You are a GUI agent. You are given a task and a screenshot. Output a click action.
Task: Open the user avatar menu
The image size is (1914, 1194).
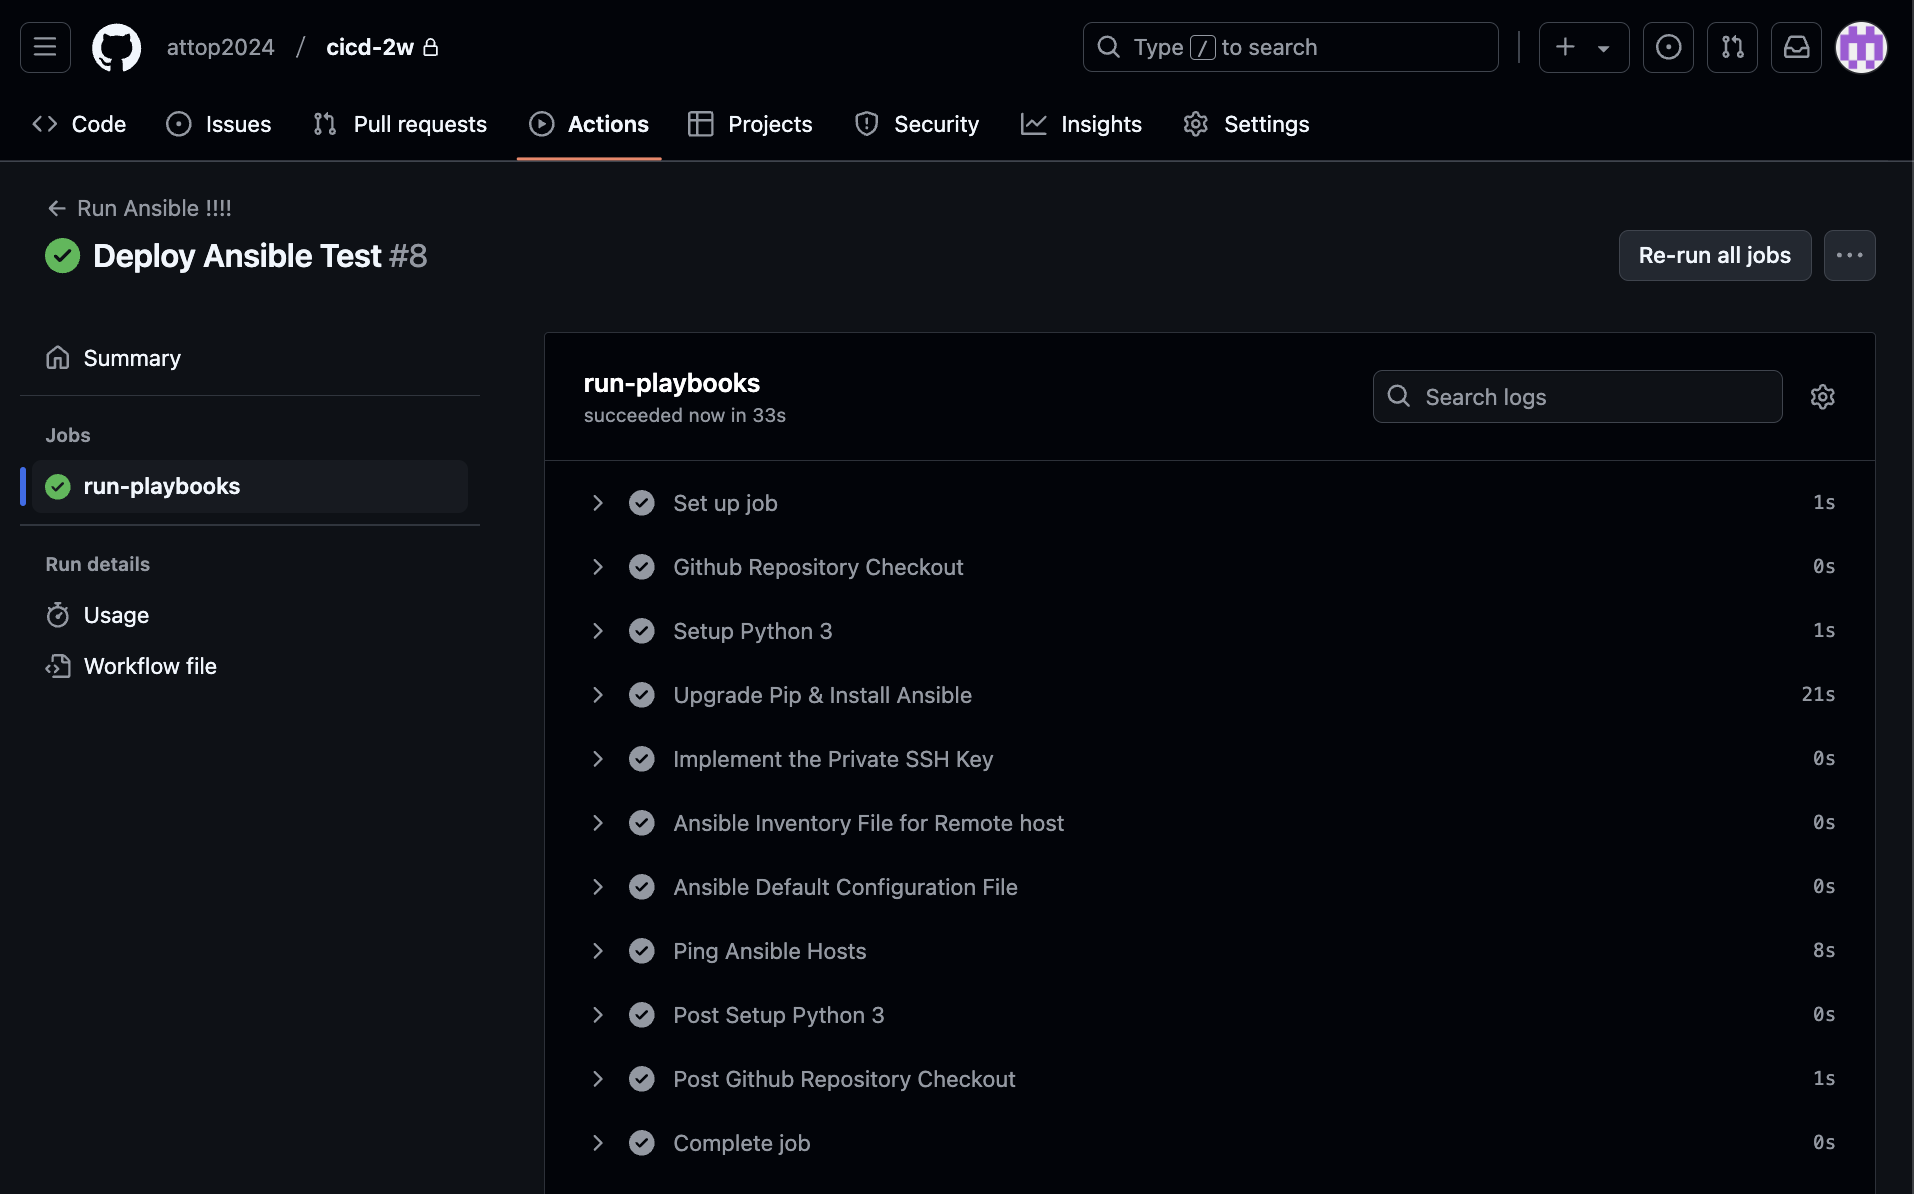[1861, 47]
